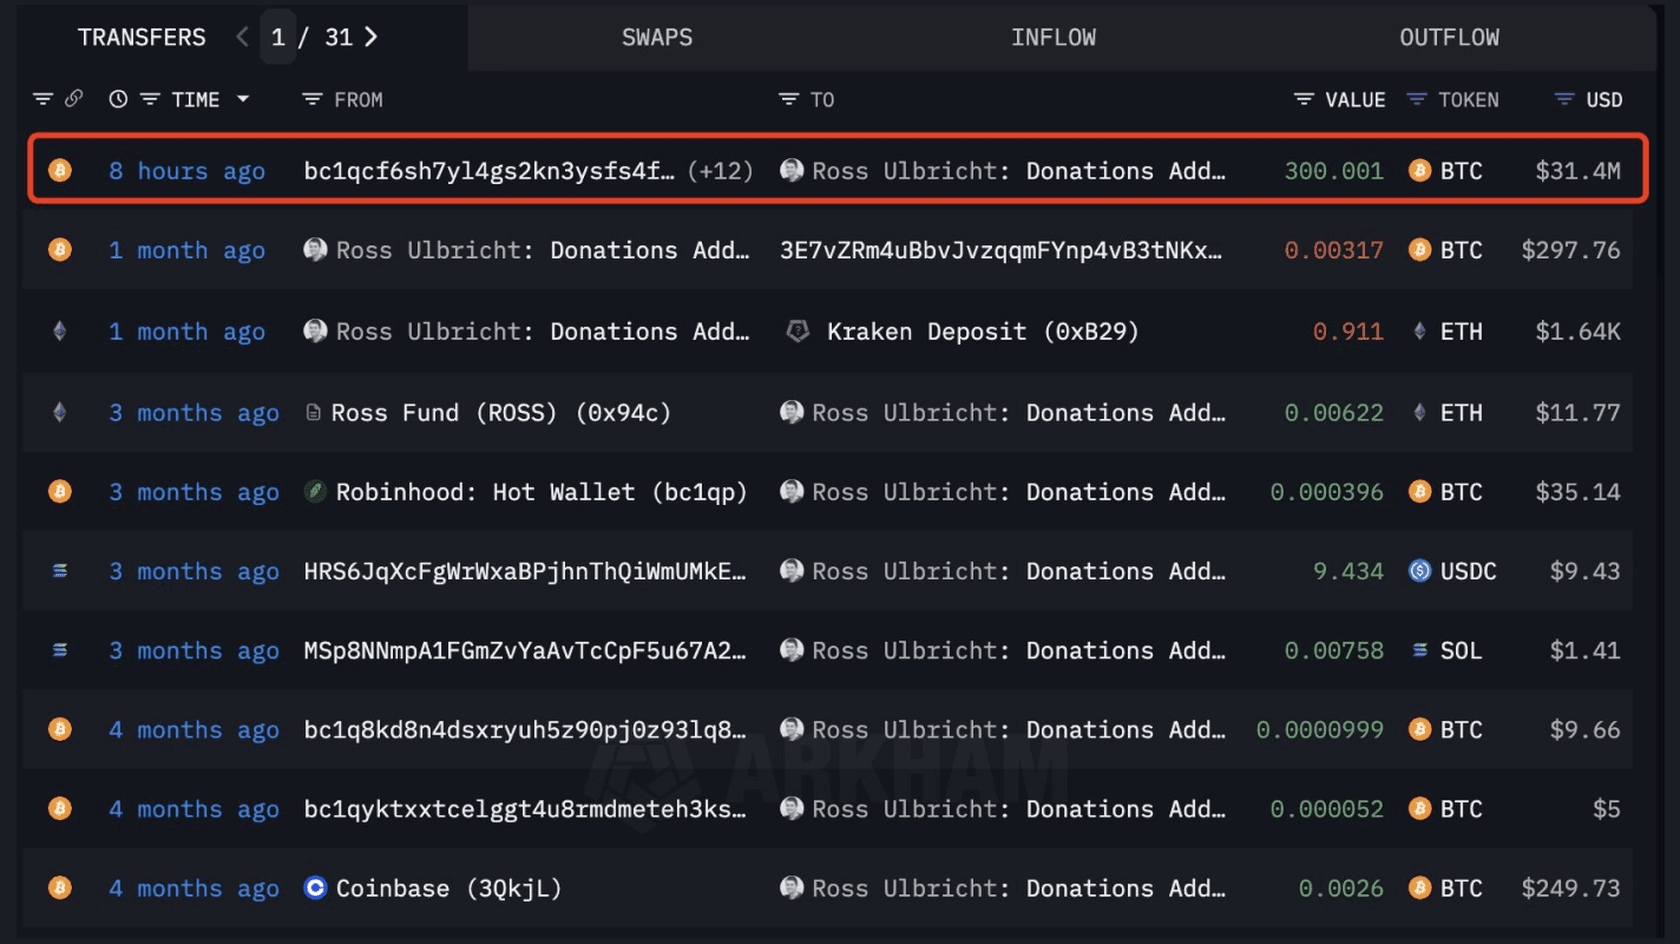Expand the (+12) additional senders
Image resolution: width=1680 pixels, height=944 pixels.
720,171
